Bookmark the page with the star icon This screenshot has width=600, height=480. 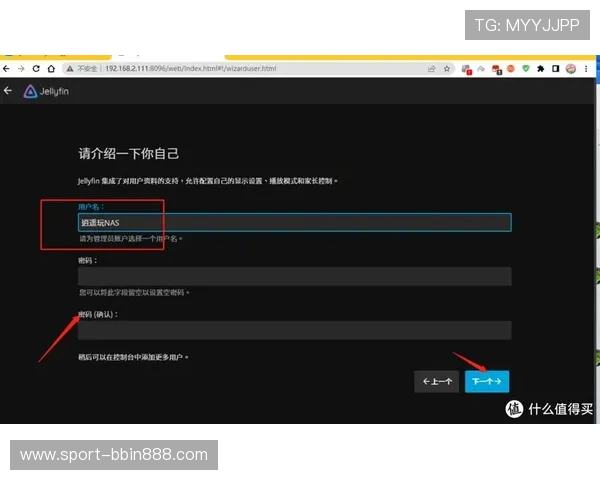tap(447, 69)
